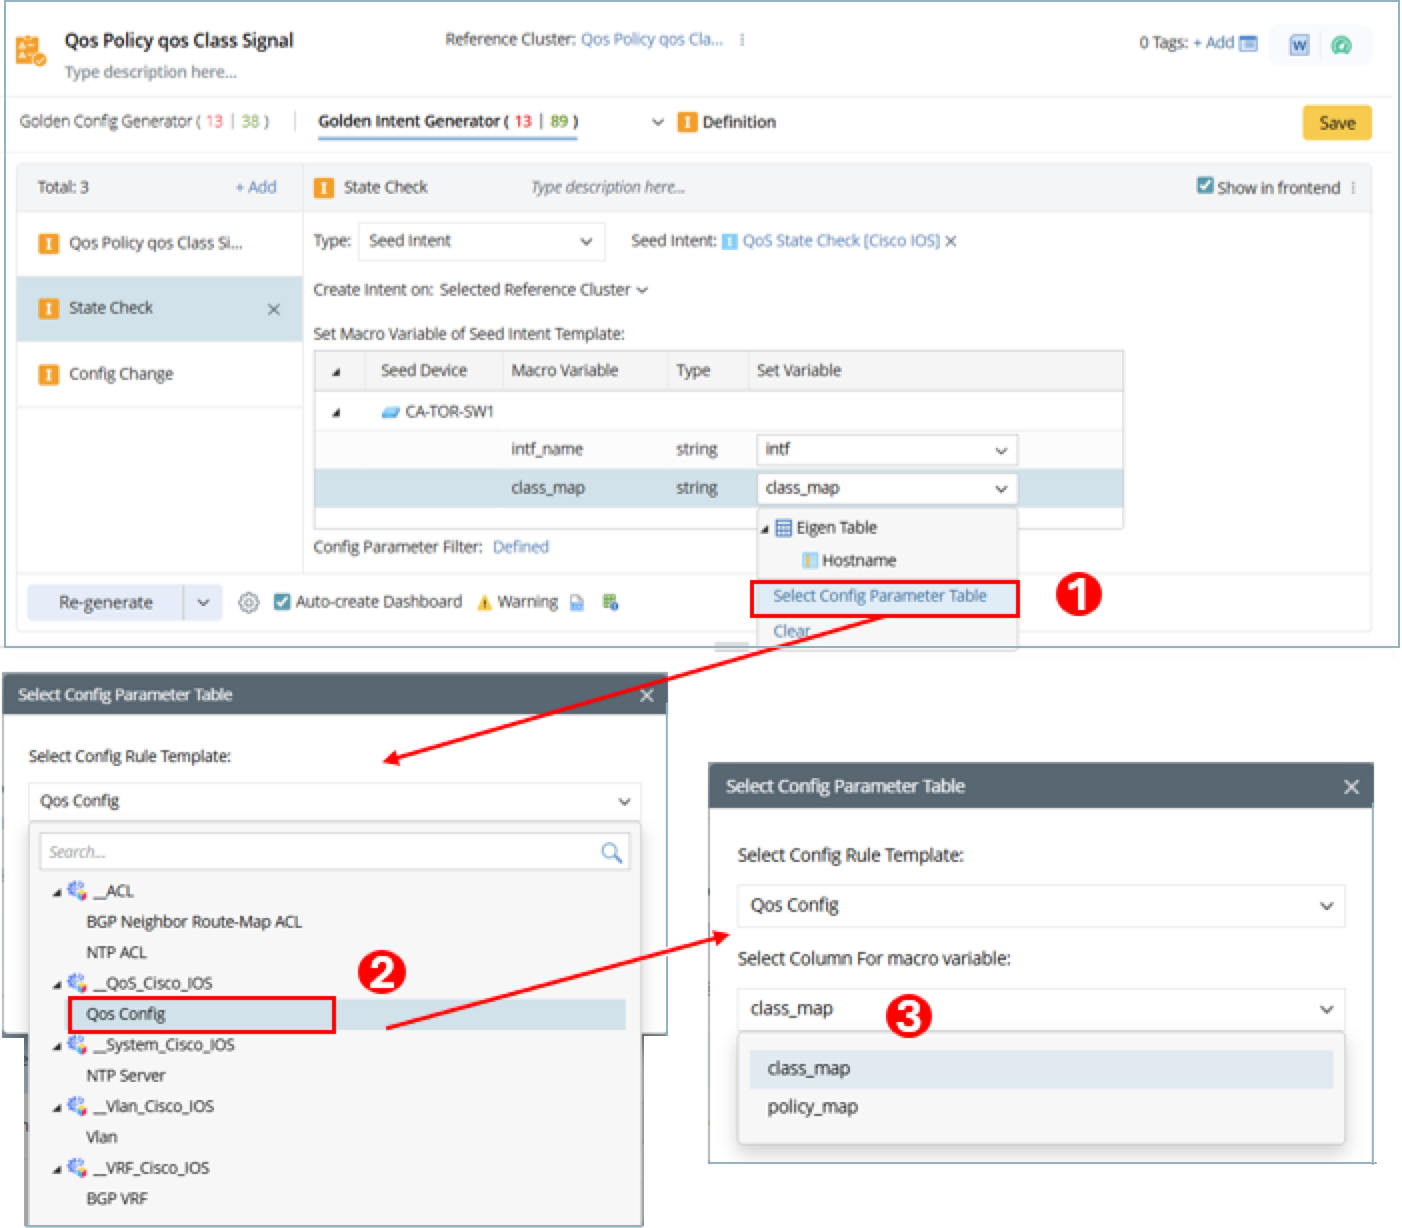
Task: Open the gear settings icon beside Re-generate
Action: pyautogui.click(x=249, y=602)
